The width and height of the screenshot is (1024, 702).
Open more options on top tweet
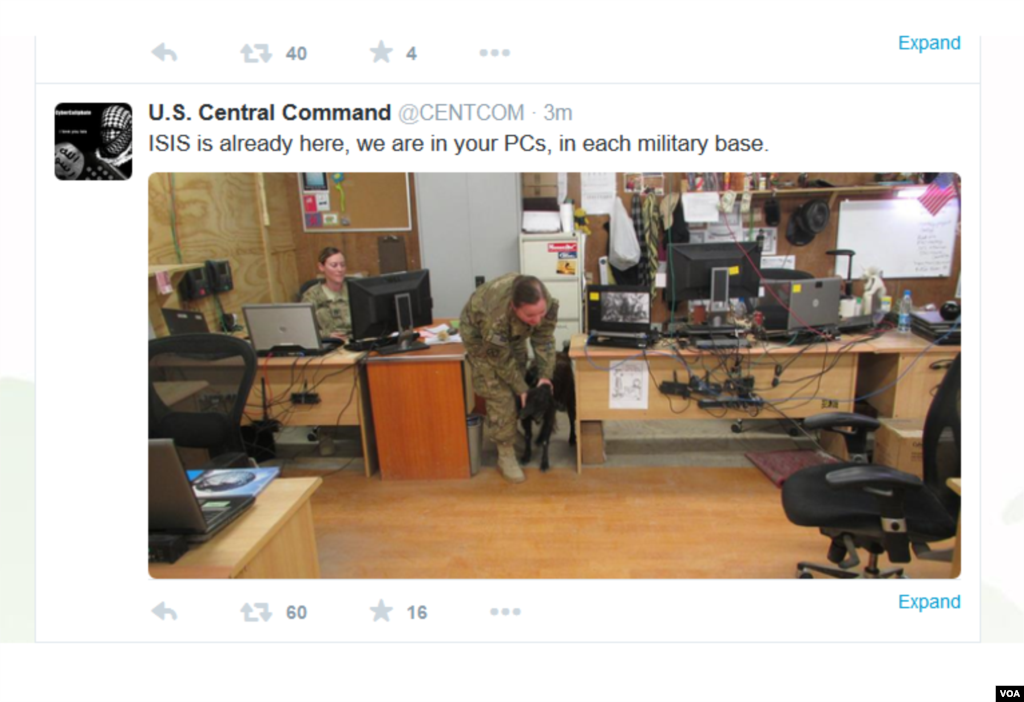[494, 52]
